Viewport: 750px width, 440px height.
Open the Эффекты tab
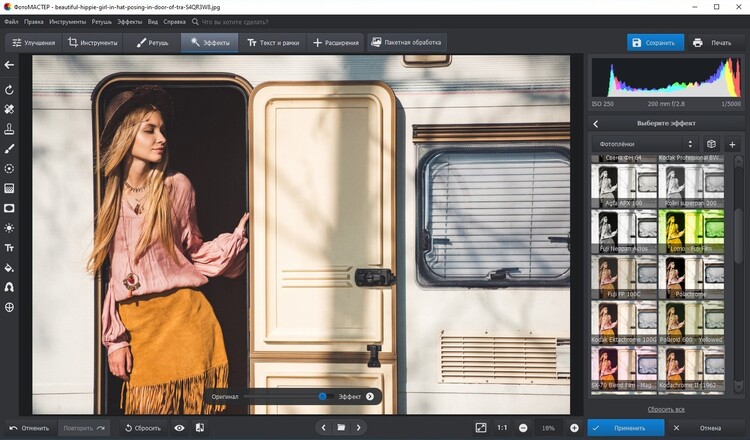point(209,43)
